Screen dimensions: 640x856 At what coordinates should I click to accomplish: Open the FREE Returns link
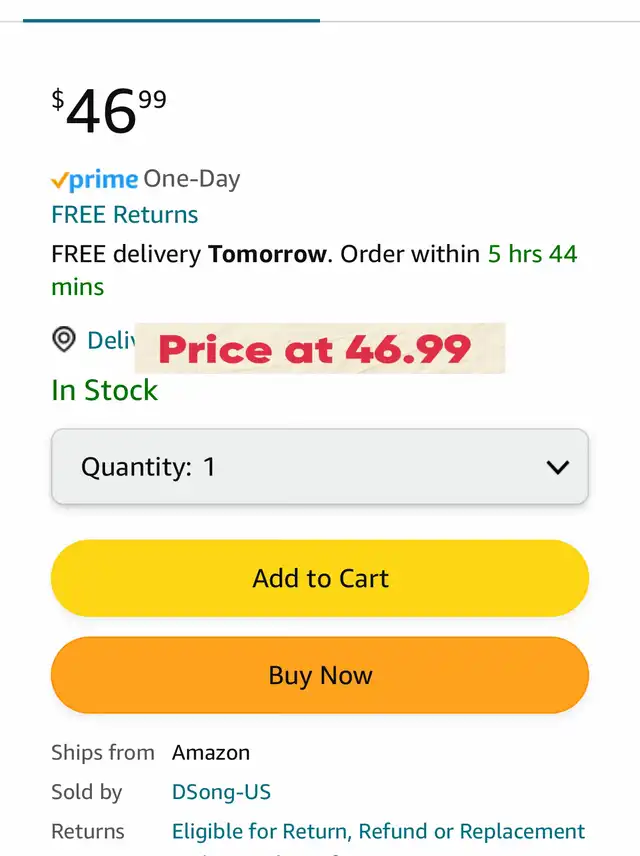125,215
